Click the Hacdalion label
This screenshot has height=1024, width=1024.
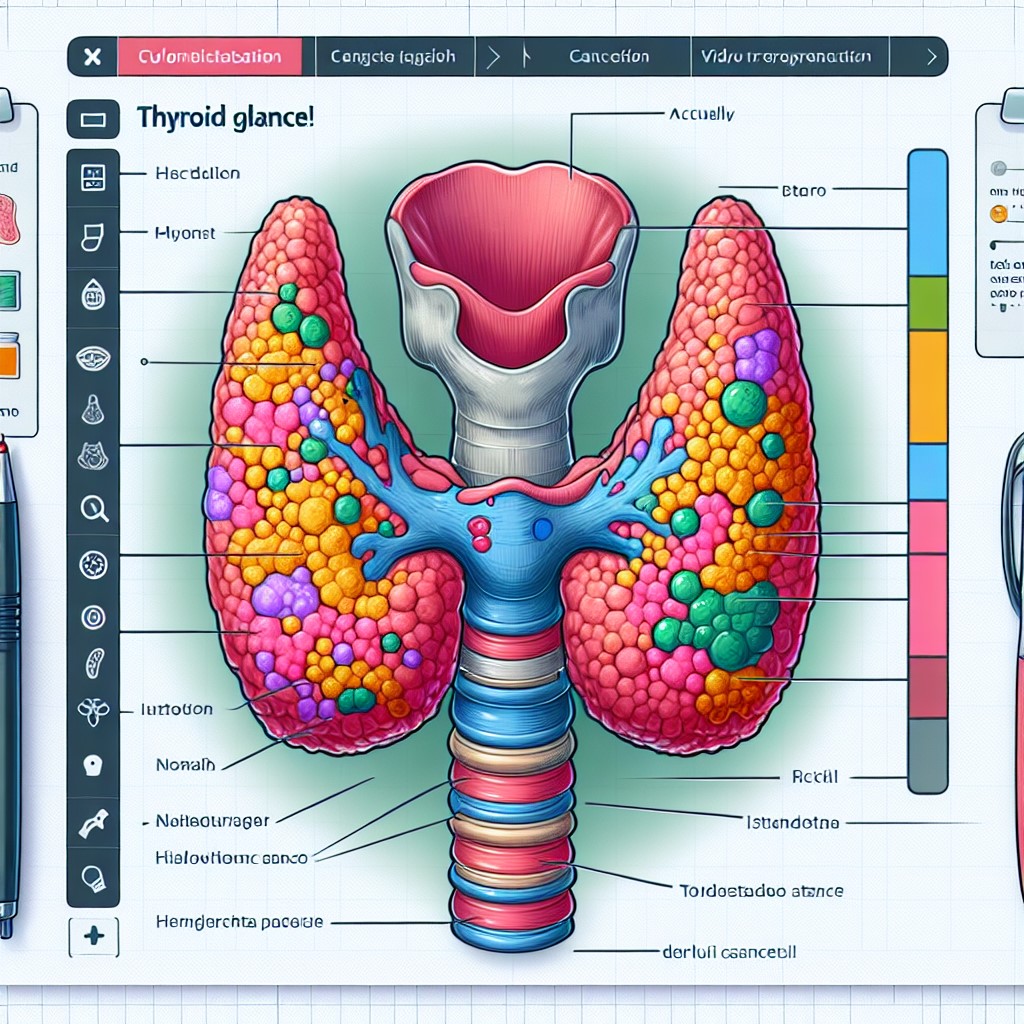[x=198, y=174]
